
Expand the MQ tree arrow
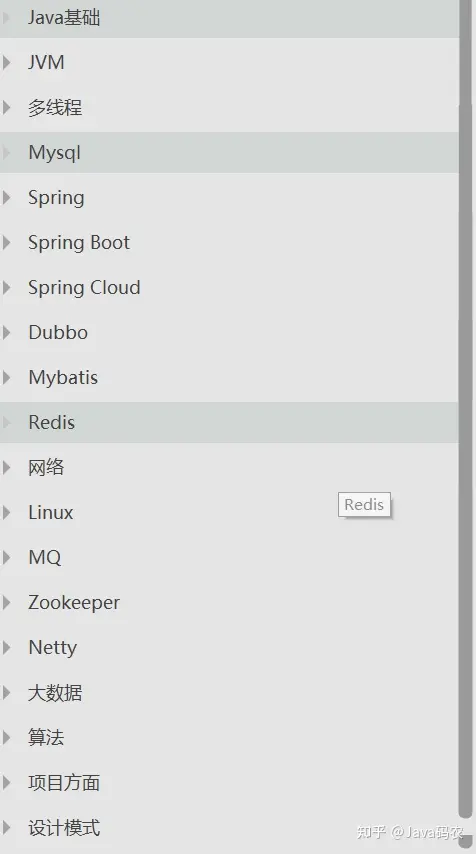click(6, 557)
